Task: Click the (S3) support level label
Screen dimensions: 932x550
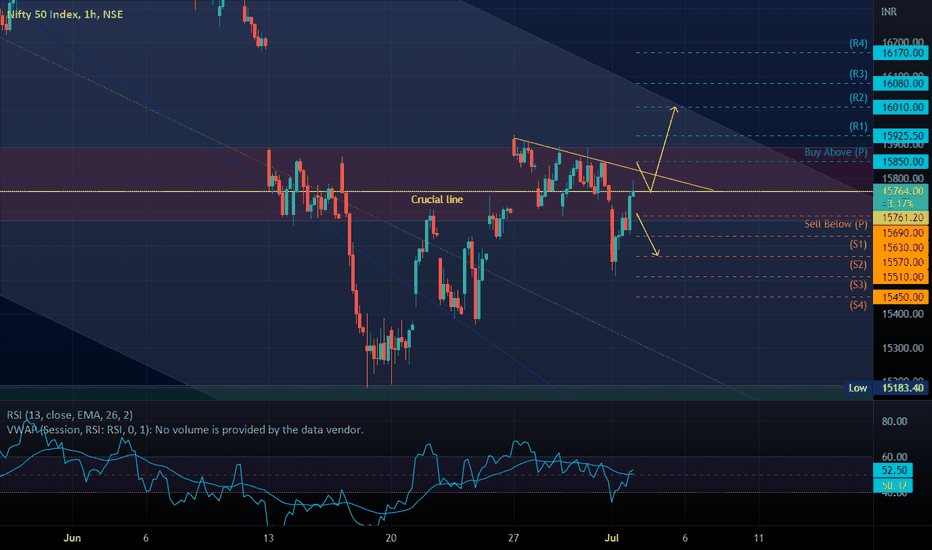Action: pyautogui.click(x=858, y=285)
